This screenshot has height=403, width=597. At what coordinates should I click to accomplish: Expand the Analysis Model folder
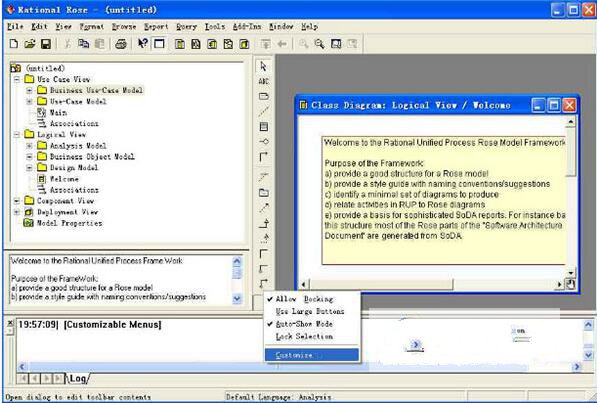[x=29, y=146]
